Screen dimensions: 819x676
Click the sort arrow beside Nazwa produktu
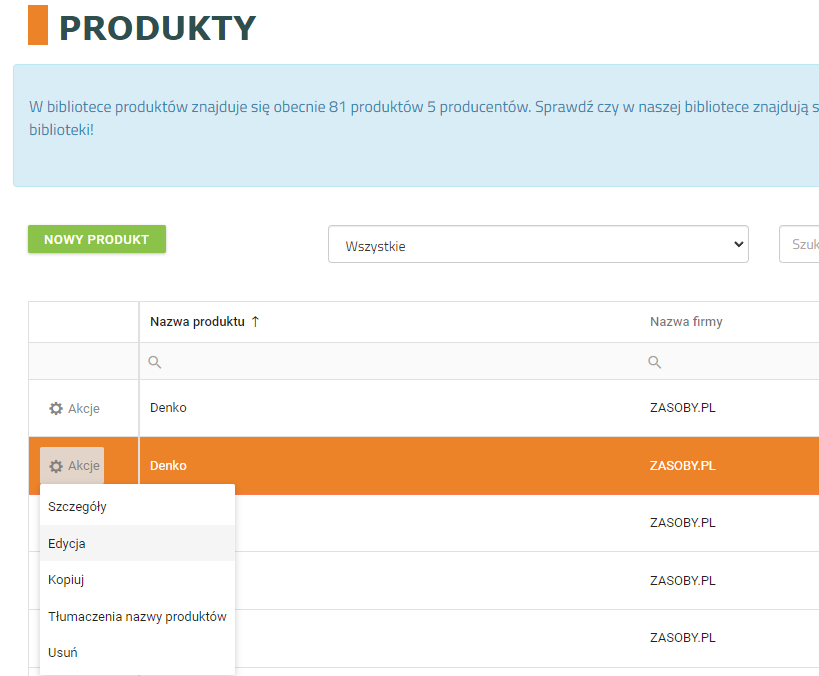click(255, 322)
